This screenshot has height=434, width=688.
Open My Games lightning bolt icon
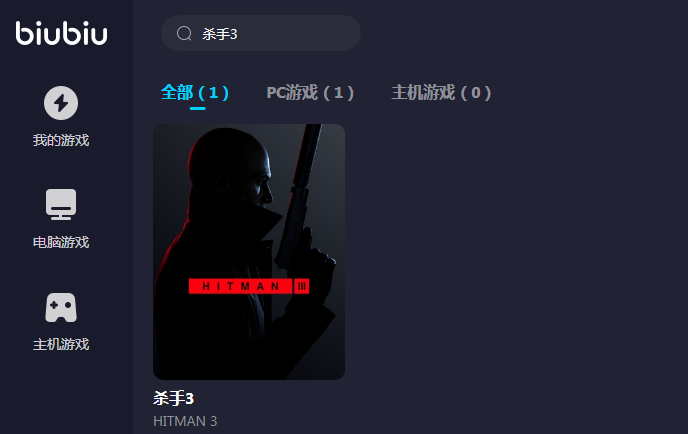point(61,103)
